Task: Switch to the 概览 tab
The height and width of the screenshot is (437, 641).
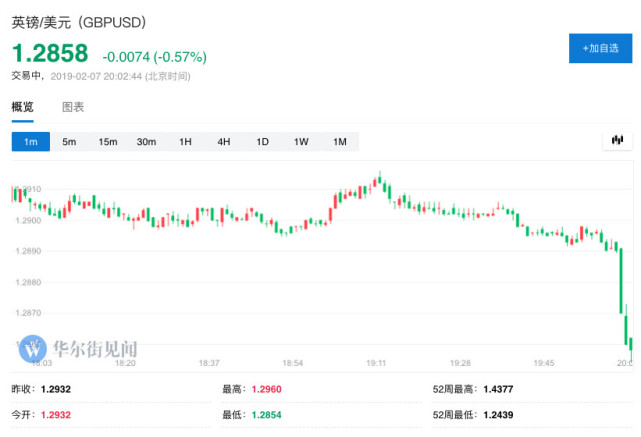Action: click(22, 107)
